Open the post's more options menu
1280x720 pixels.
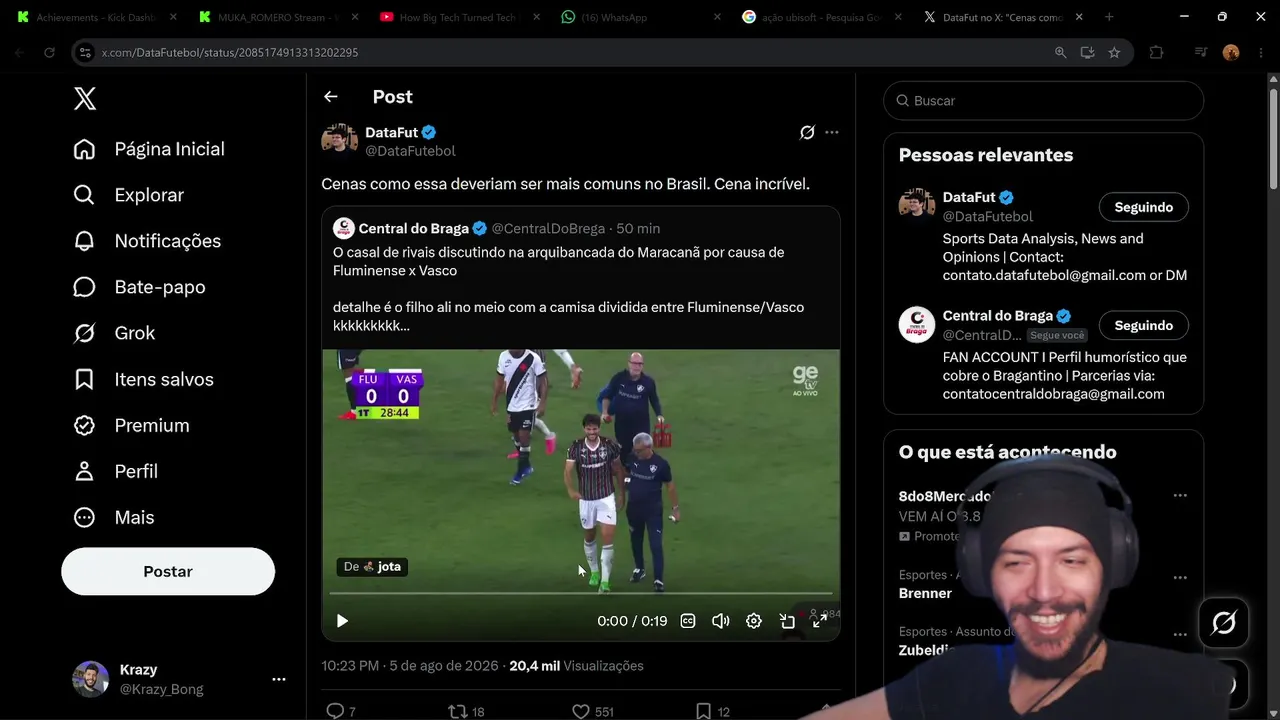click(x=832, y=132)
